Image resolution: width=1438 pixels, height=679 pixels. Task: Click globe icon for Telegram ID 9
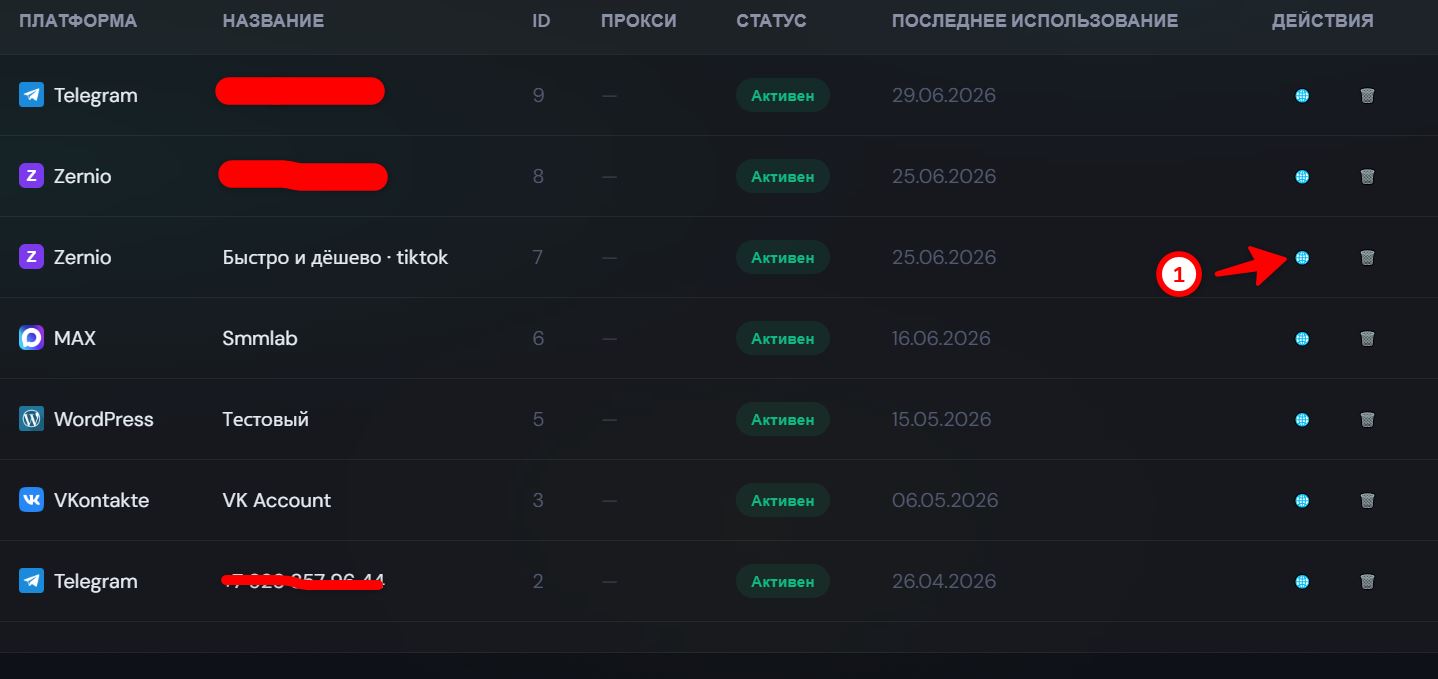pos(1302,95)
